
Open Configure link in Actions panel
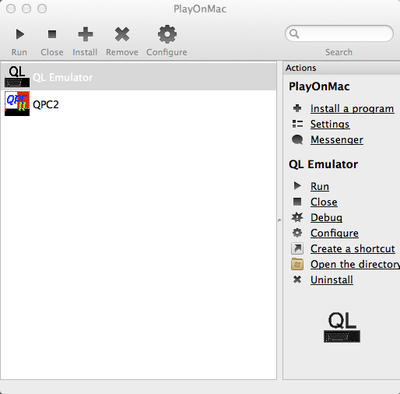click(334, 233)
